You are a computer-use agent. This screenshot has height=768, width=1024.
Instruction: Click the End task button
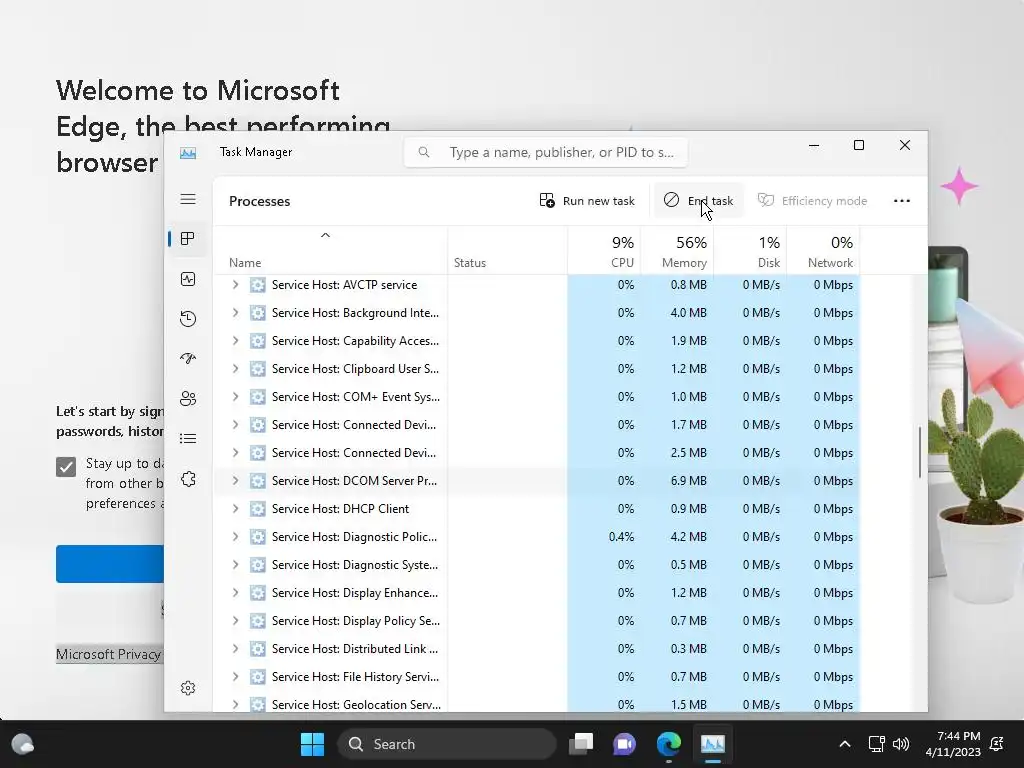(698, 201)
